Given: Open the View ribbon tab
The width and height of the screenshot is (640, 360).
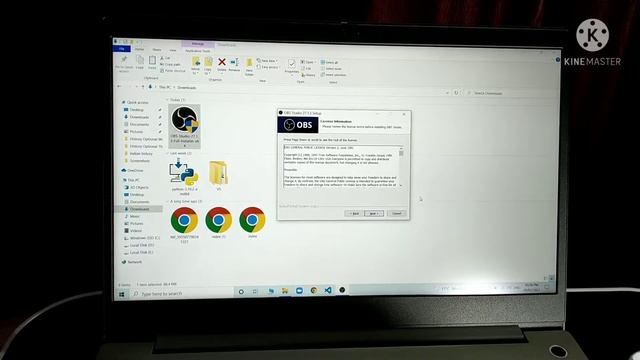Looking at the screenshot, I should coord(173,50).
